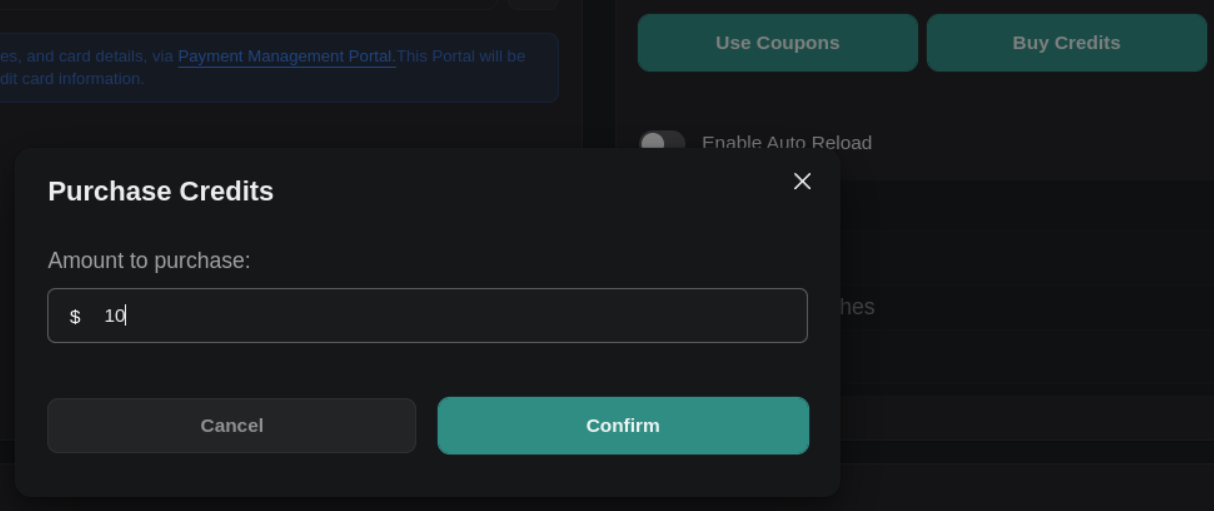Toggle the Enable Auto Reload switch
This screenshot has width=1214, height=511.
[x=662, y=141]
